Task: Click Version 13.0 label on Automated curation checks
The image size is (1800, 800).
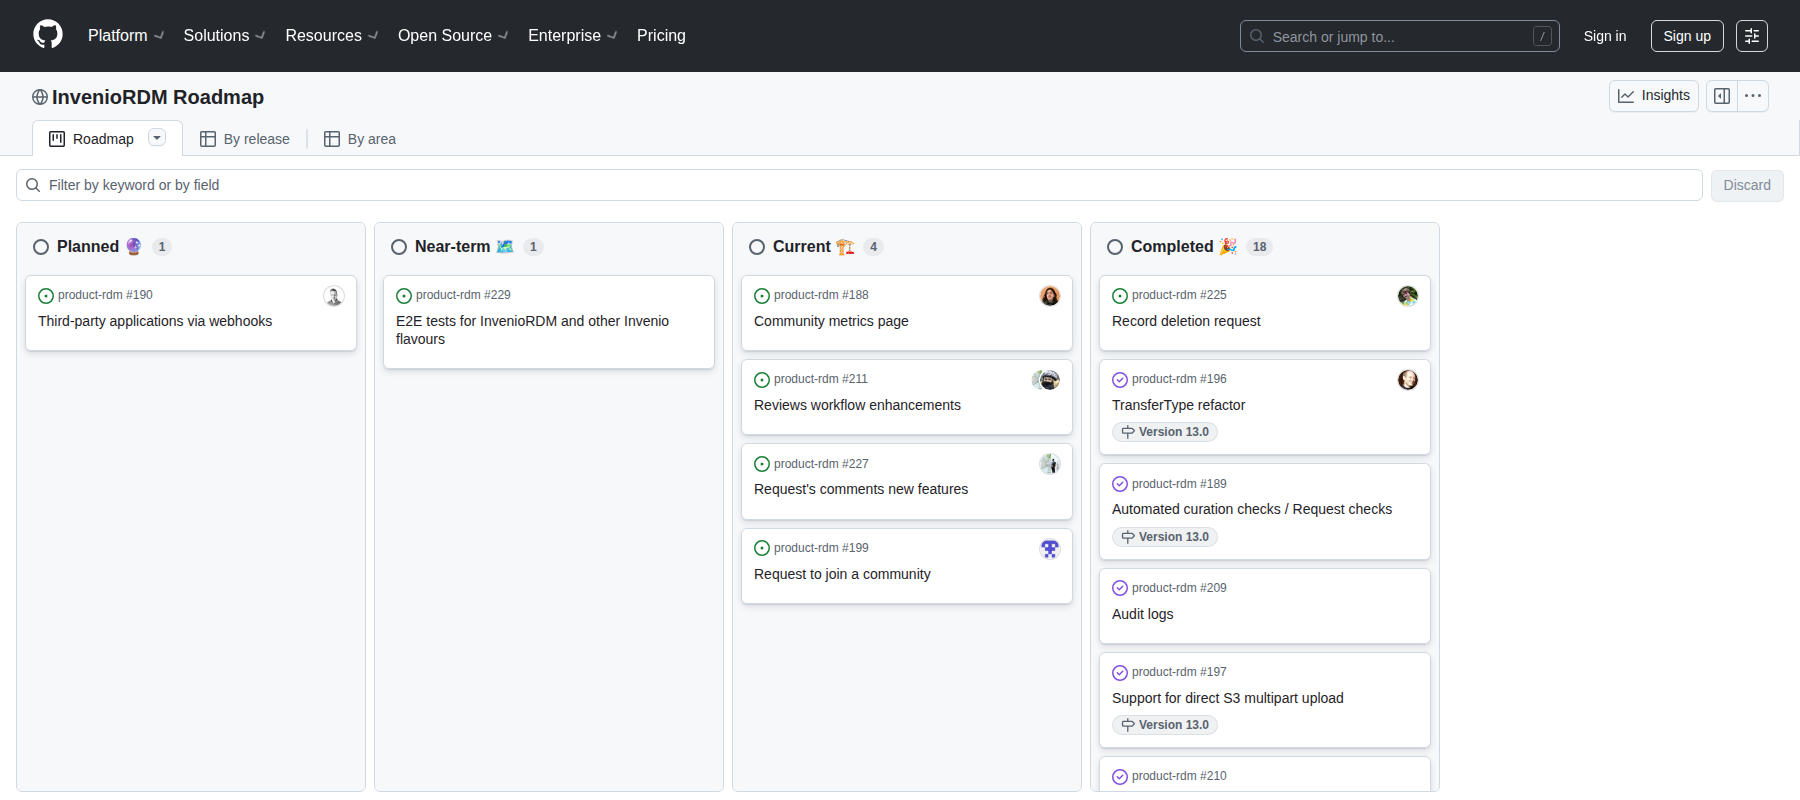Action: coord(1165,537)
